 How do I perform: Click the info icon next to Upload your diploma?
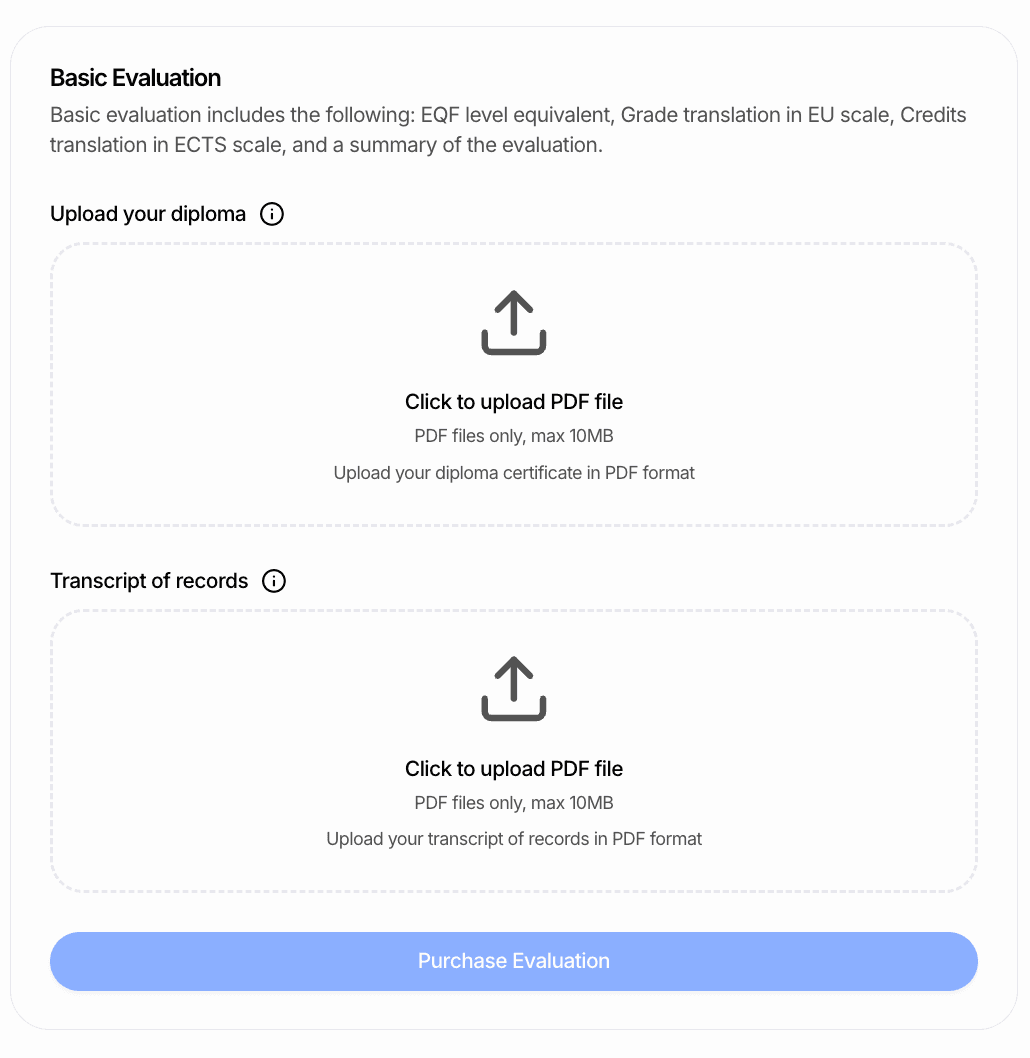point(271,214)
